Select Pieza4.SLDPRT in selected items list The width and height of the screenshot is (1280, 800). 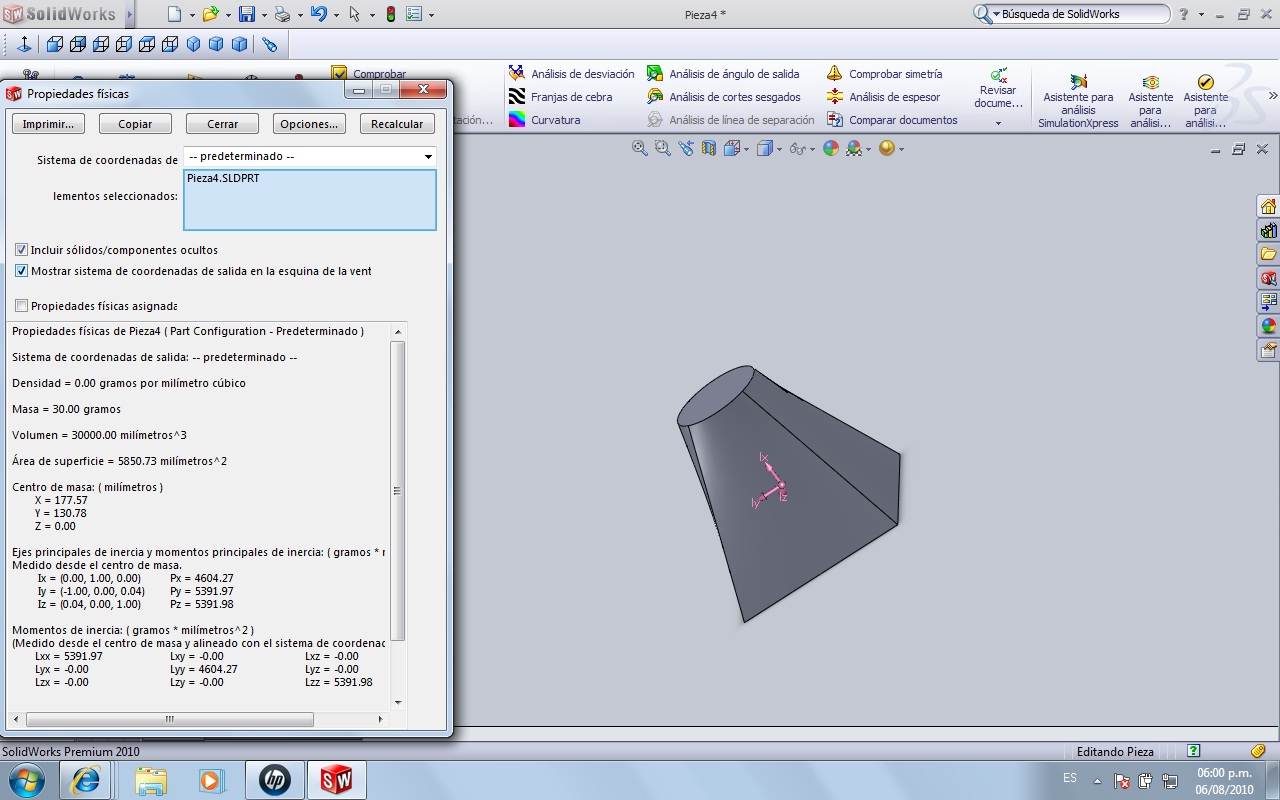point(223,178)
